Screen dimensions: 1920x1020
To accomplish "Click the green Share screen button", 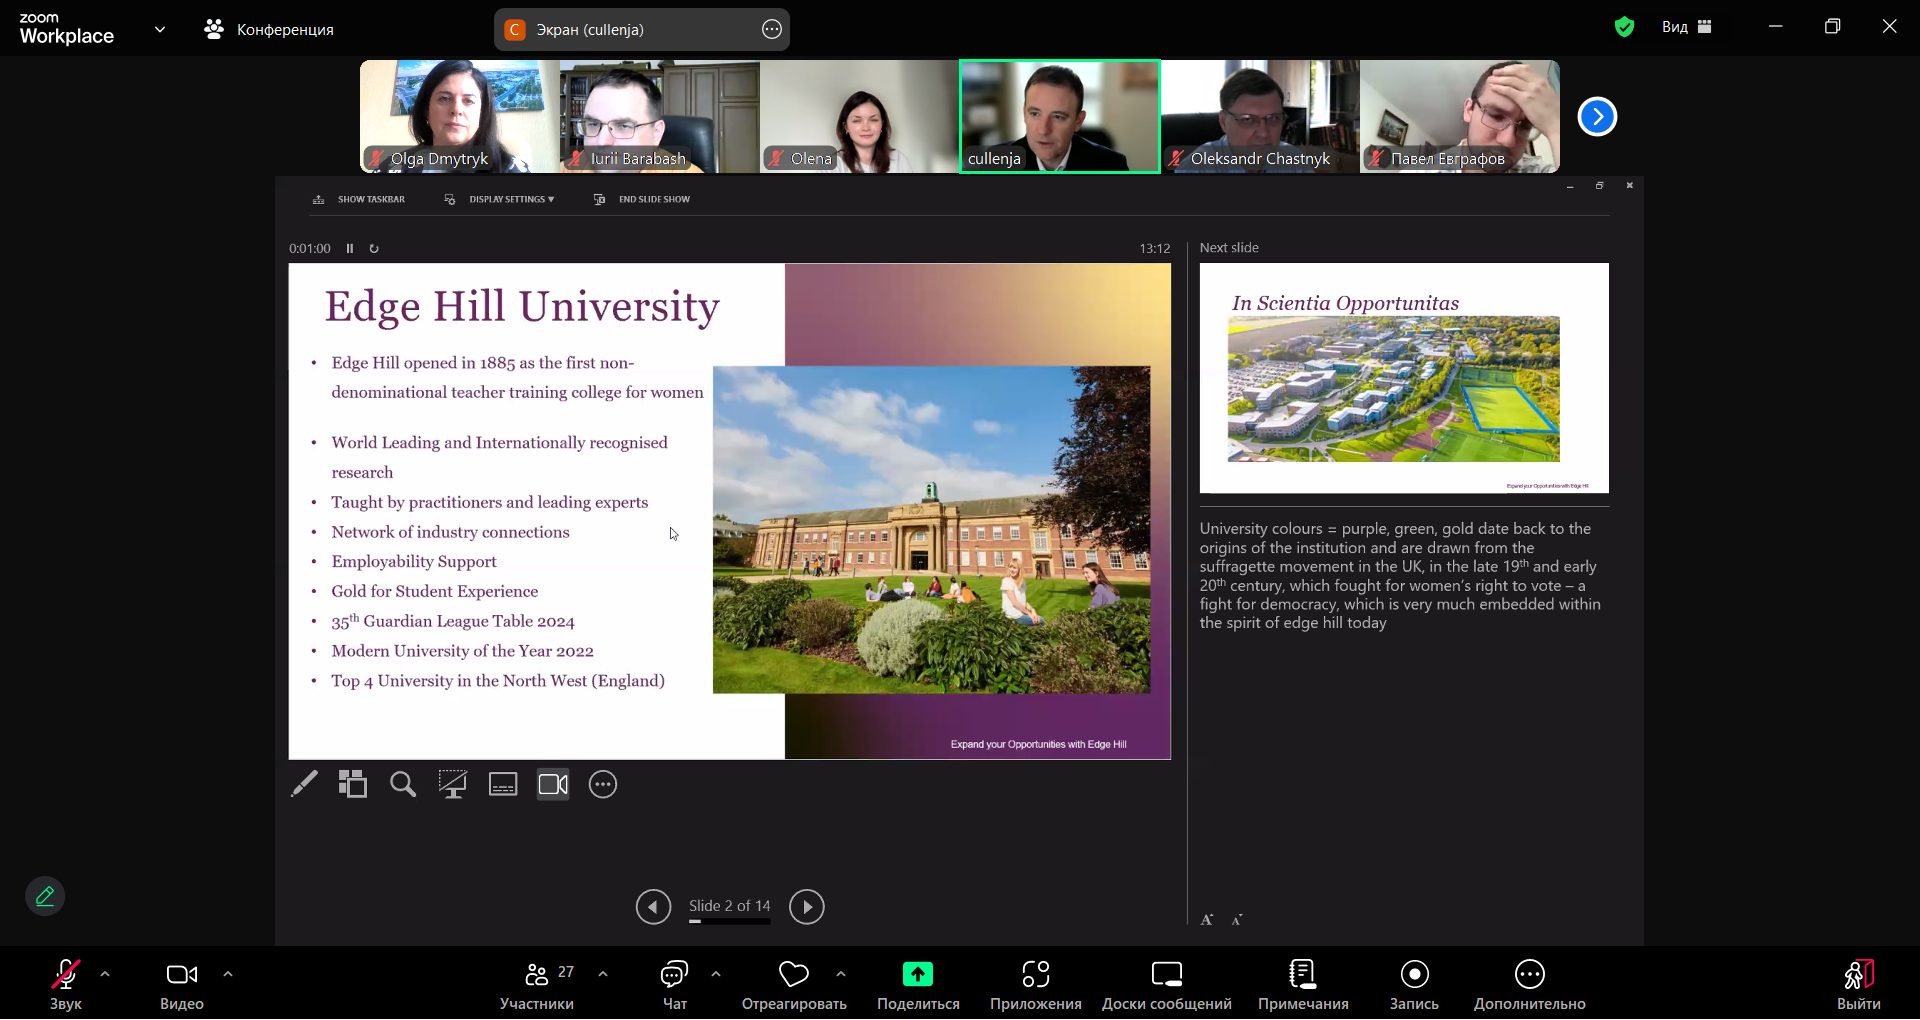I will click(x=917, y=975).
